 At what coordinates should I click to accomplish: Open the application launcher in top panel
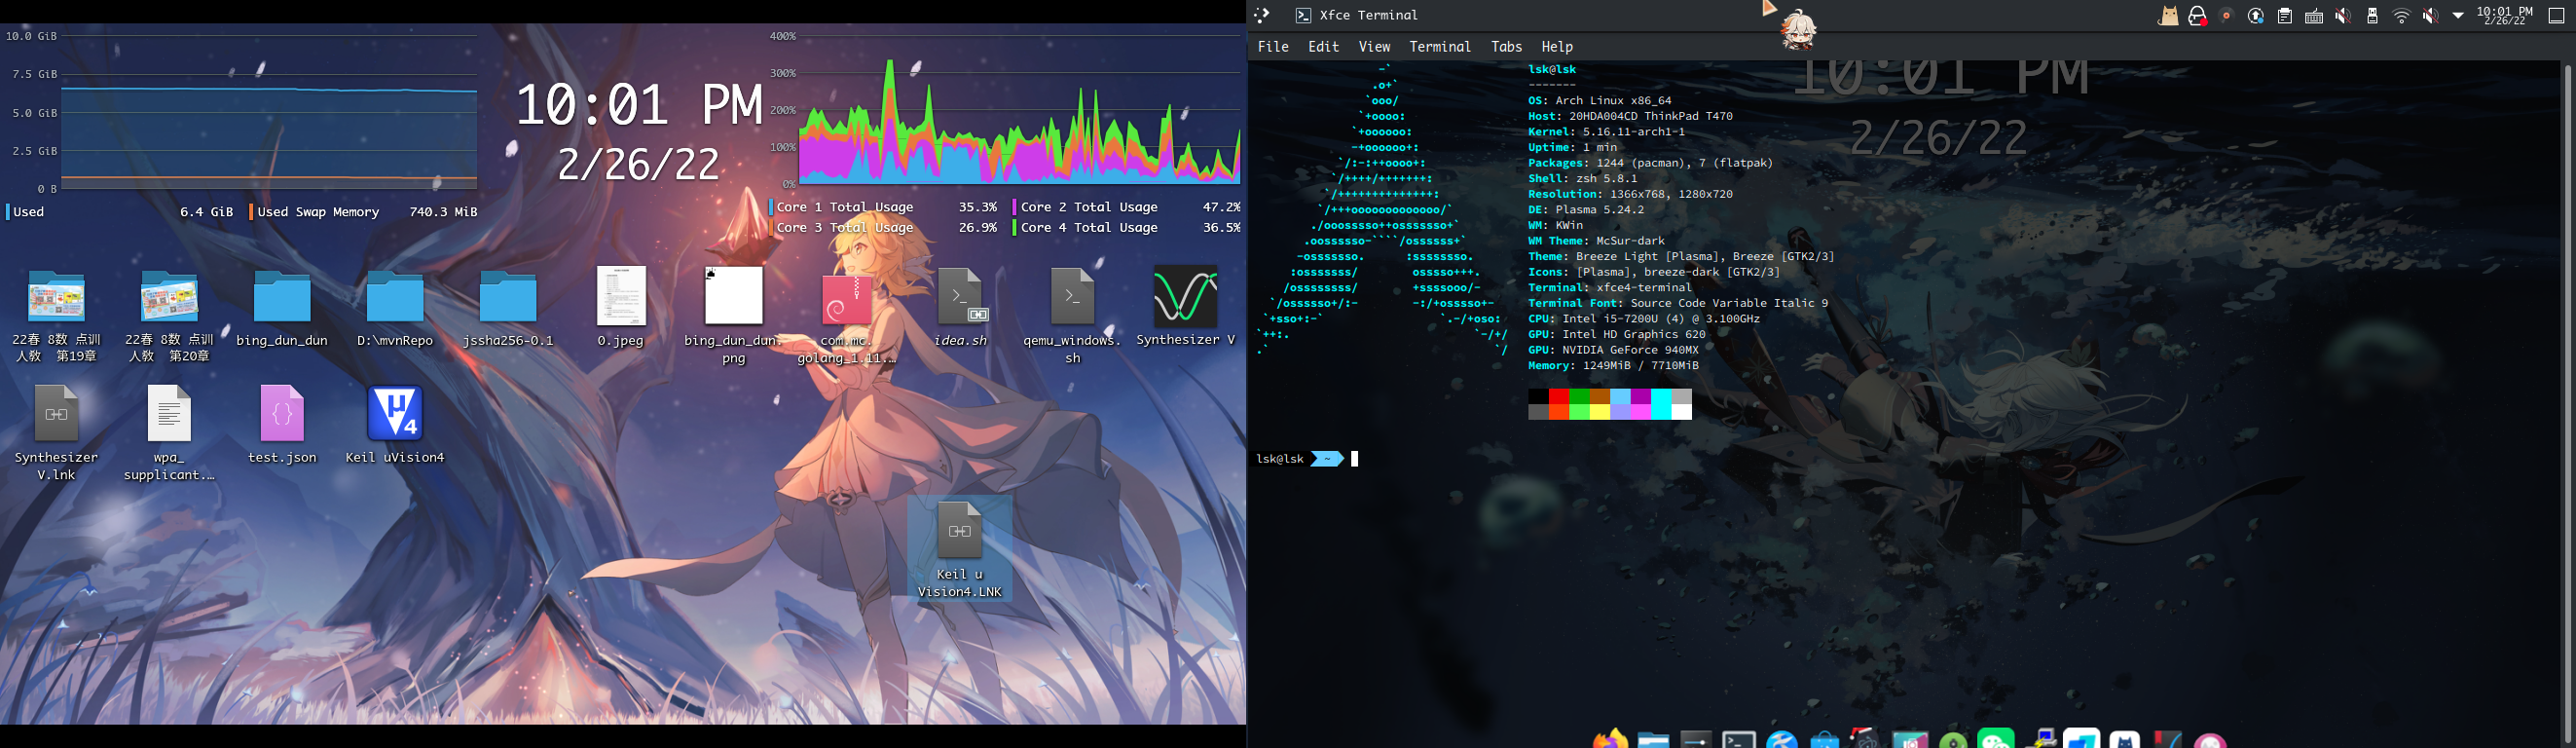(1262, 15)
